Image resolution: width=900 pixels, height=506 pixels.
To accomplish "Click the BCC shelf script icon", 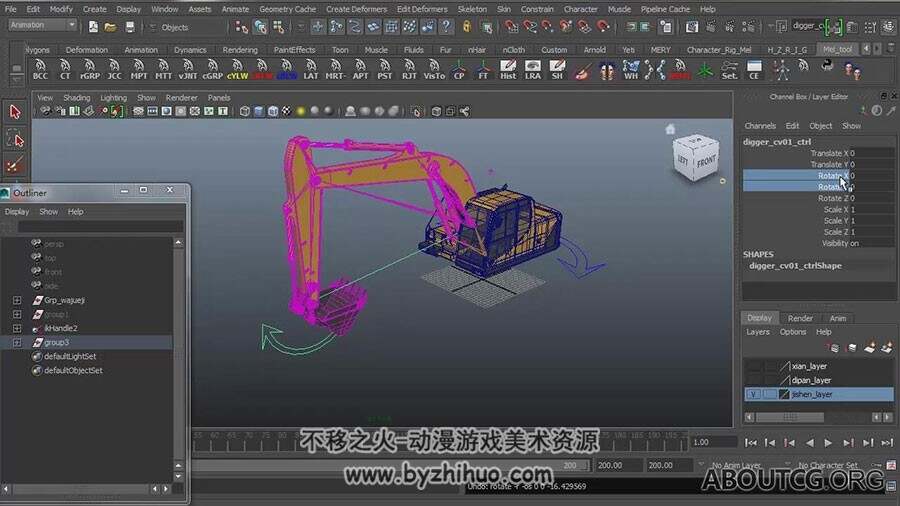I will click(x=40, y=69).
